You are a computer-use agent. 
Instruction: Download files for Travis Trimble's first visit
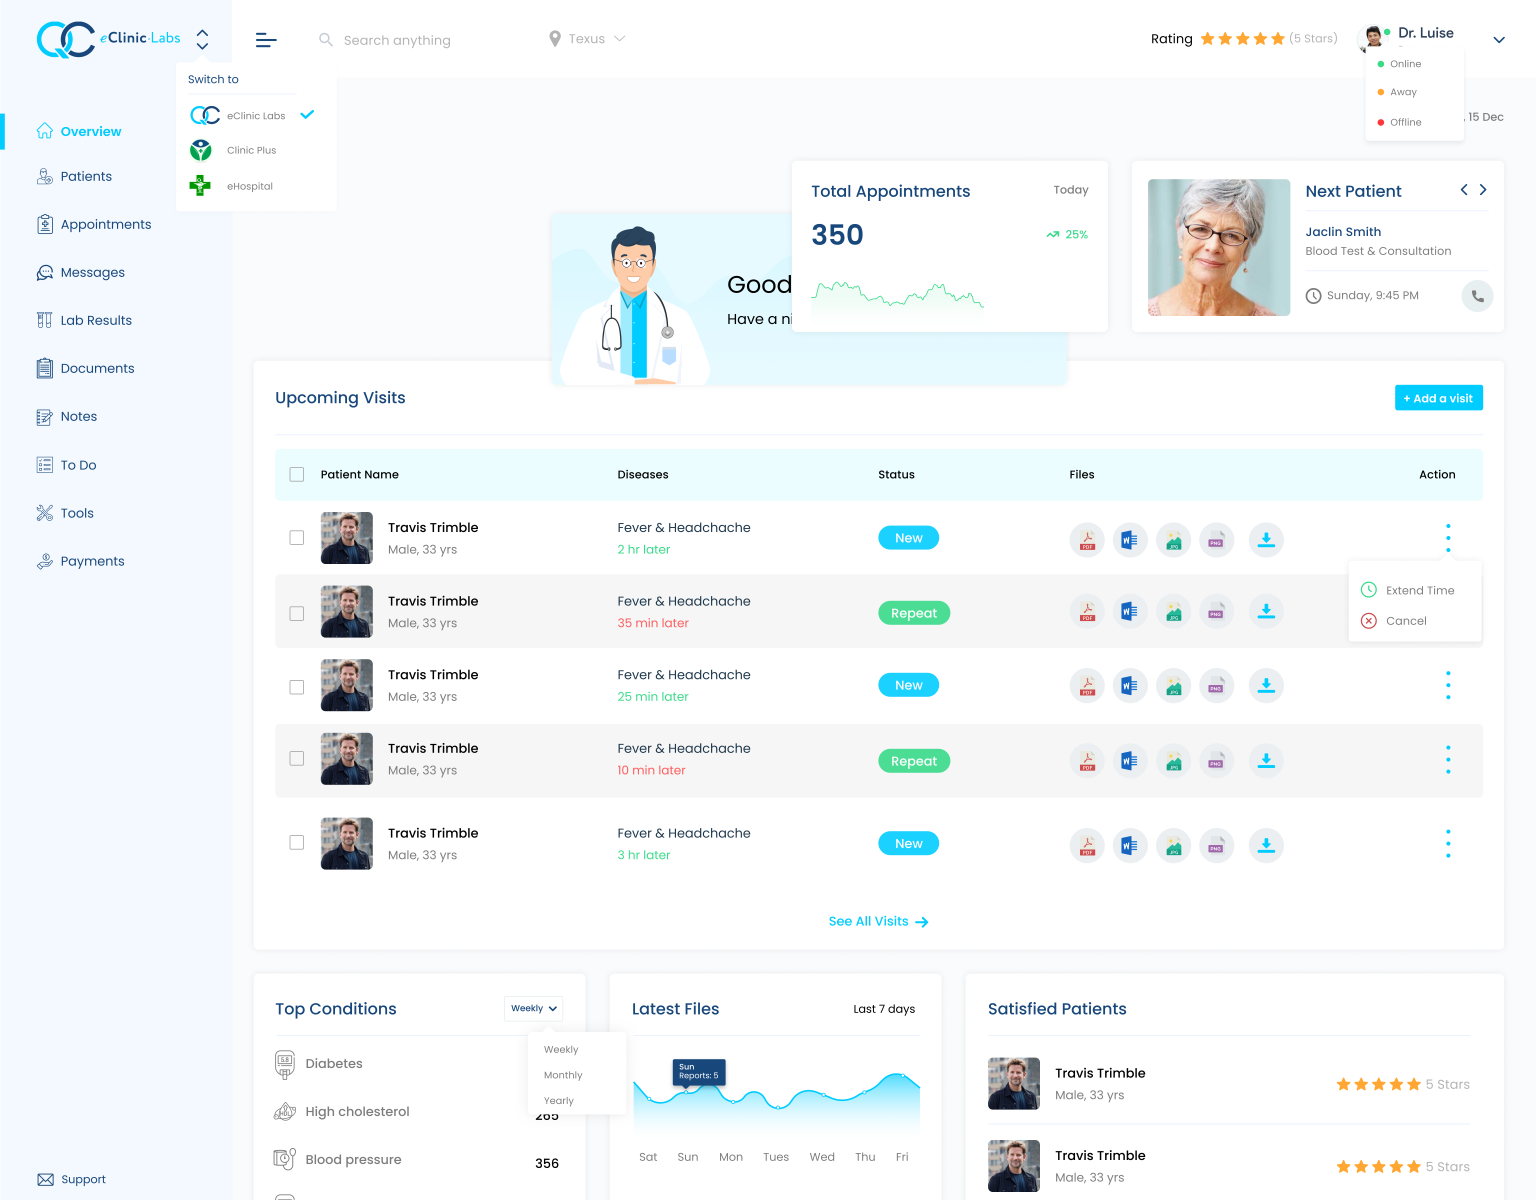click(x=1266, y=539)
